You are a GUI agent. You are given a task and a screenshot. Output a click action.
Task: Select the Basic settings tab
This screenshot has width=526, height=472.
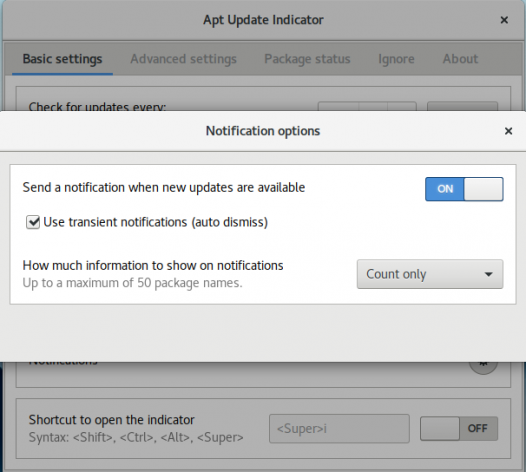(x=62, y=59)
